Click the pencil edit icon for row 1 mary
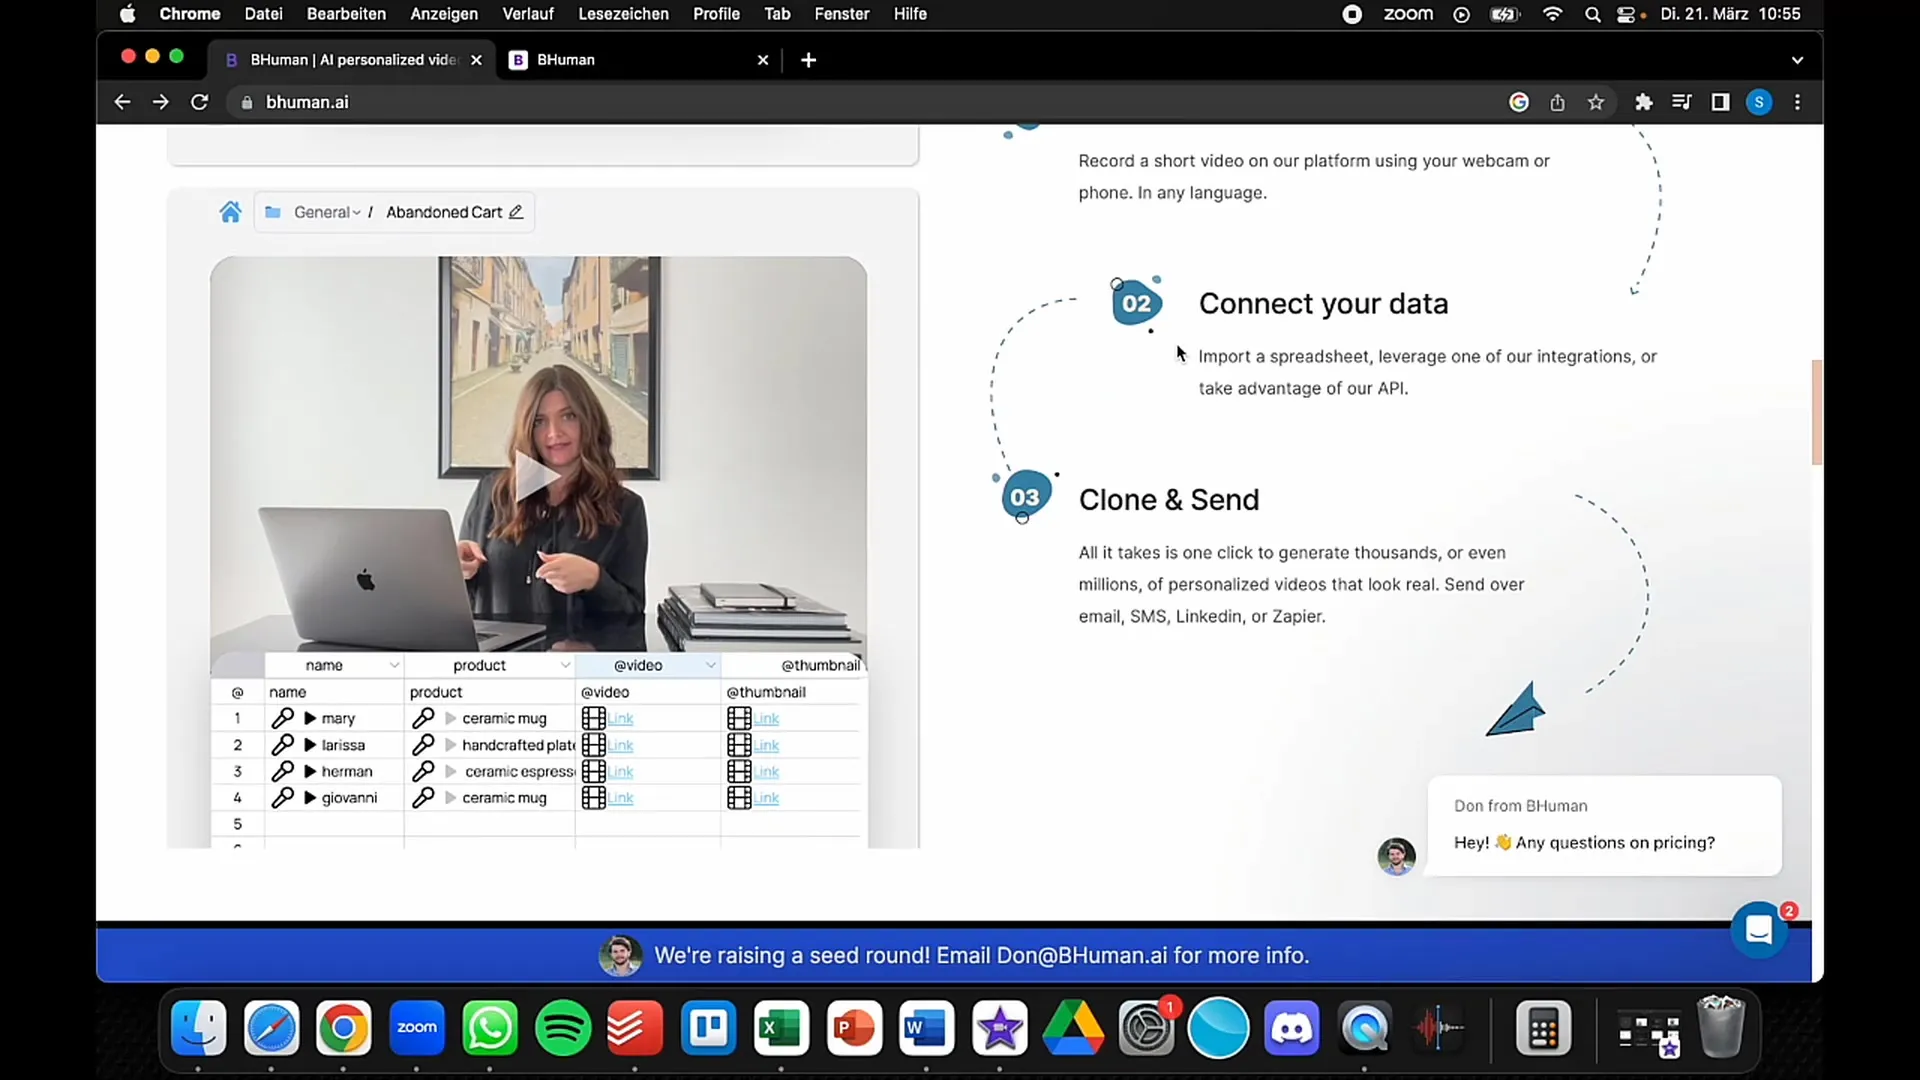Viewport: 1920px width, 1080px height. click(281, 717)
